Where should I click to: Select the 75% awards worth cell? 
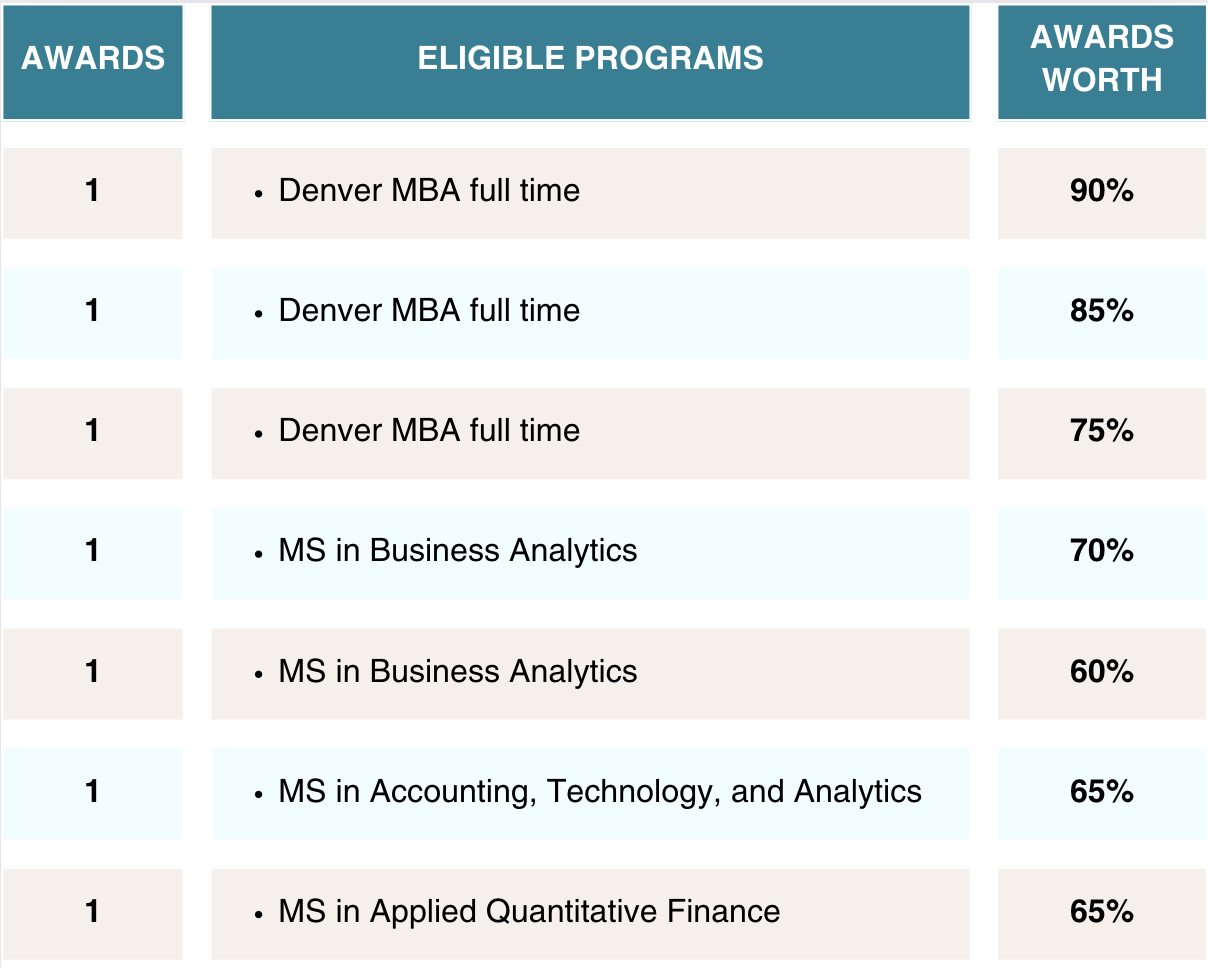[x=1102, y=430]
